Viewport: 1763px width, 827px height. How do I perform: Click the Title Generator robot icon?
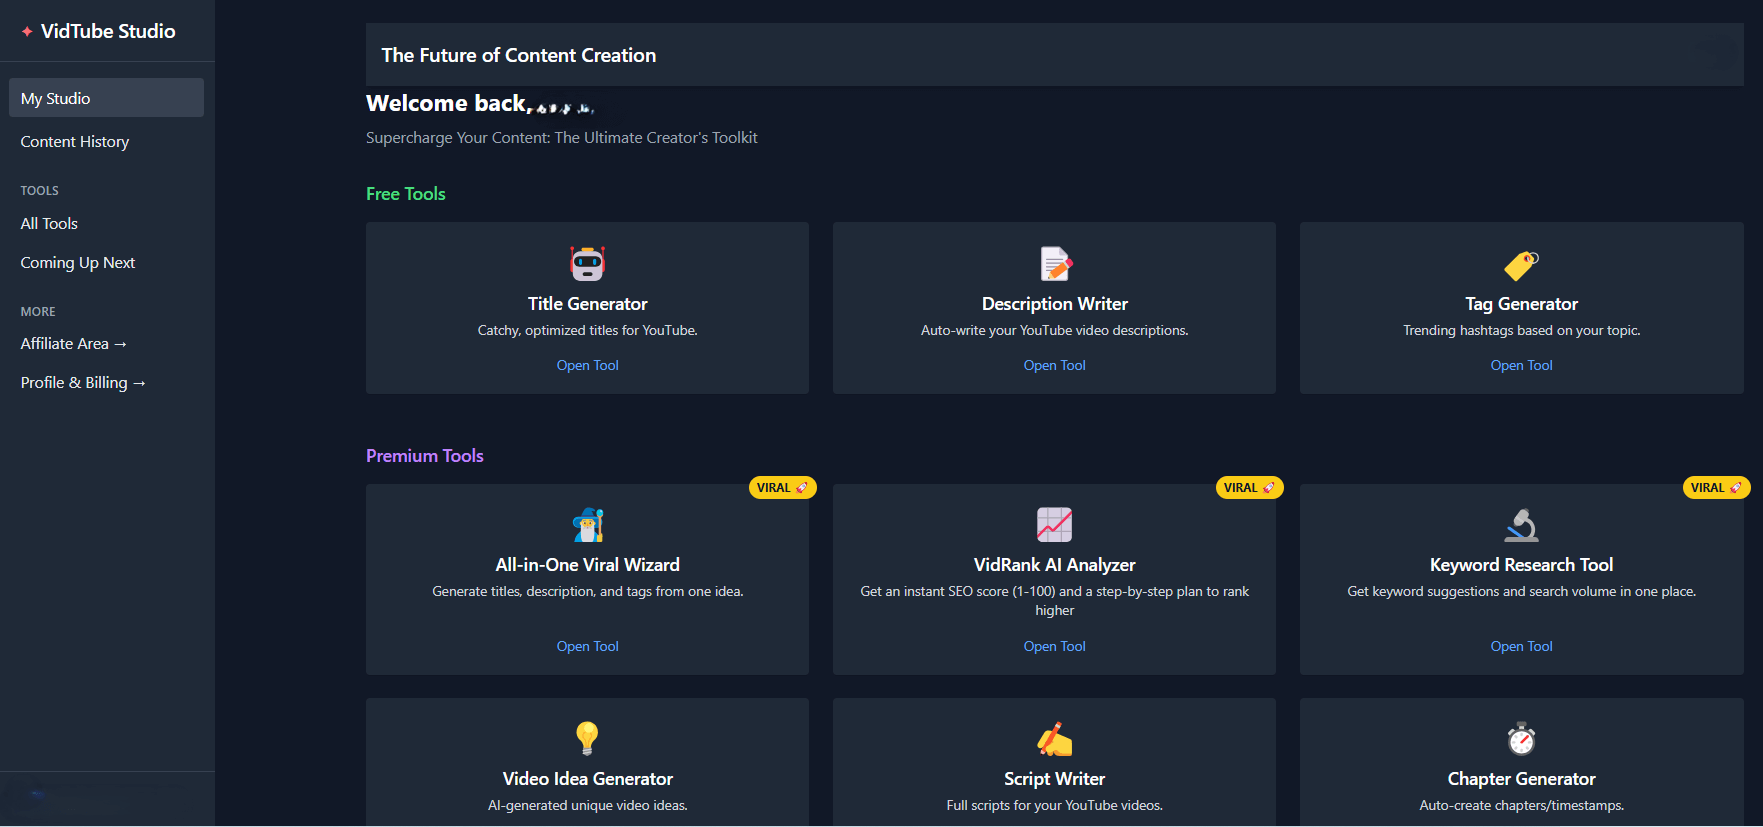point(587,264)
